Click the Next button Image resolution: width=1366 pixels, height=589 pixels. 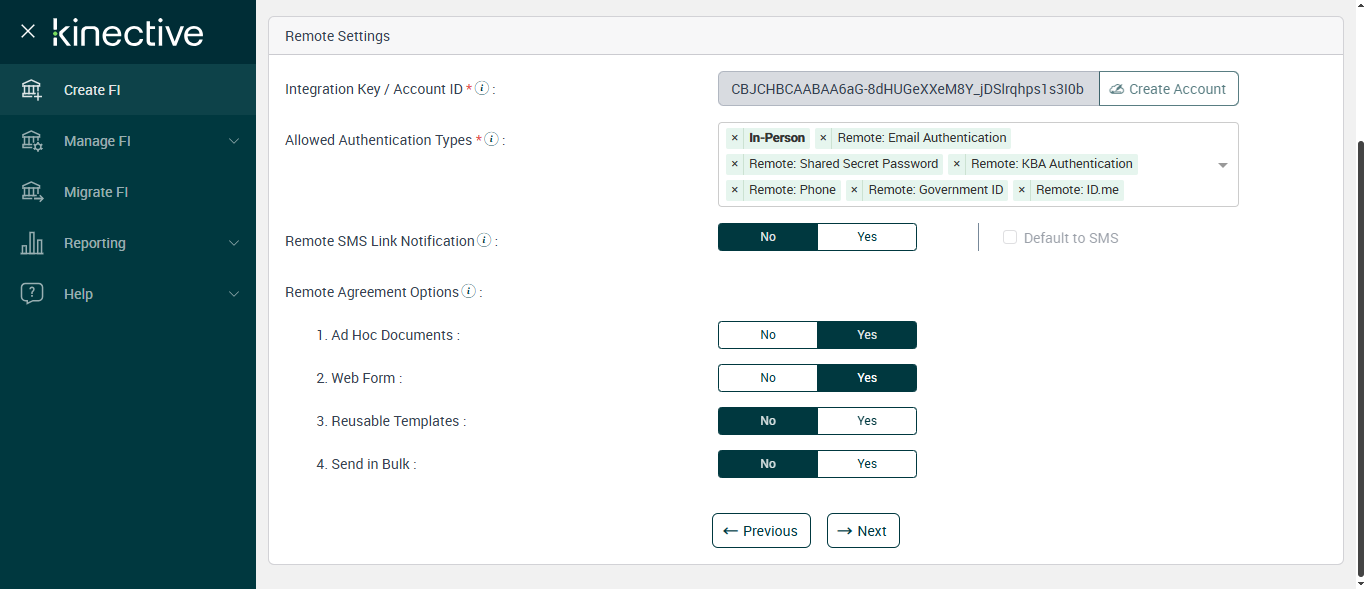click(x=863, y=531)
